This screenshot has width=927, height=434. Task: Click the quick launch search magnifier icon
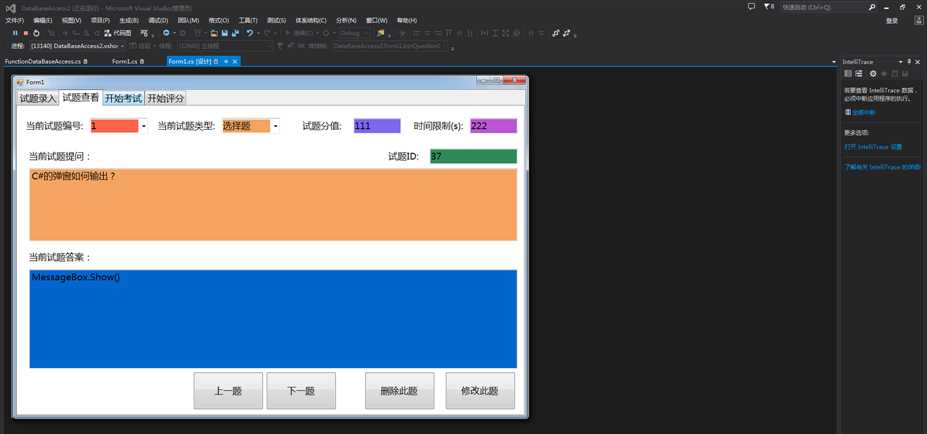871,7
